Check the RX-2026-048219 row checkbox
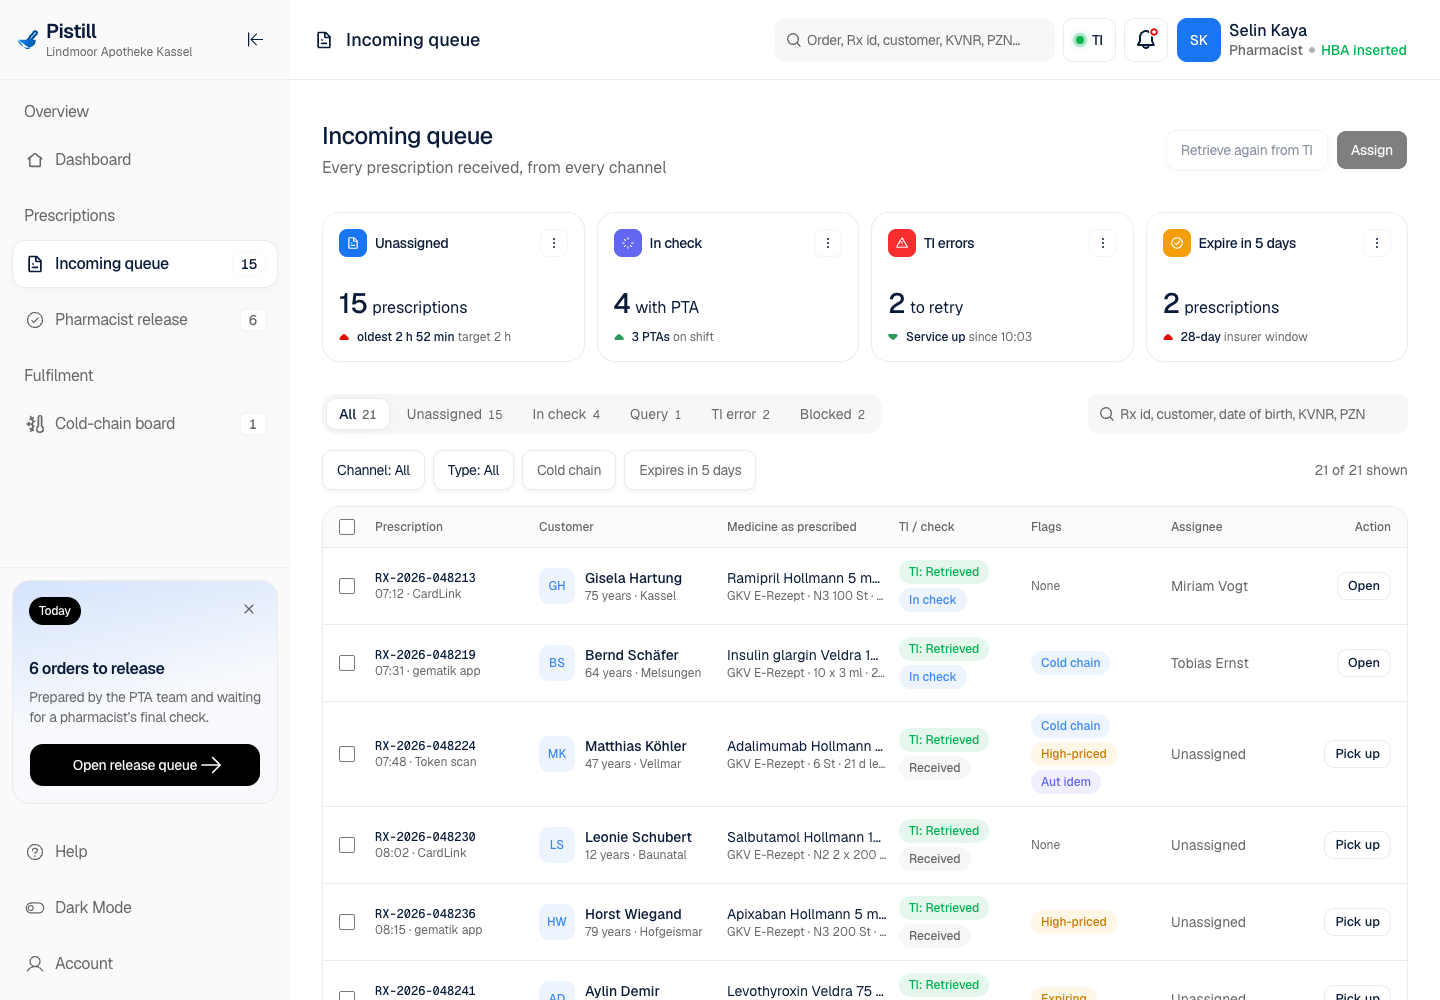This screenshot has width=1440, height=1000. pyautogui.click(x=347, y=663)
